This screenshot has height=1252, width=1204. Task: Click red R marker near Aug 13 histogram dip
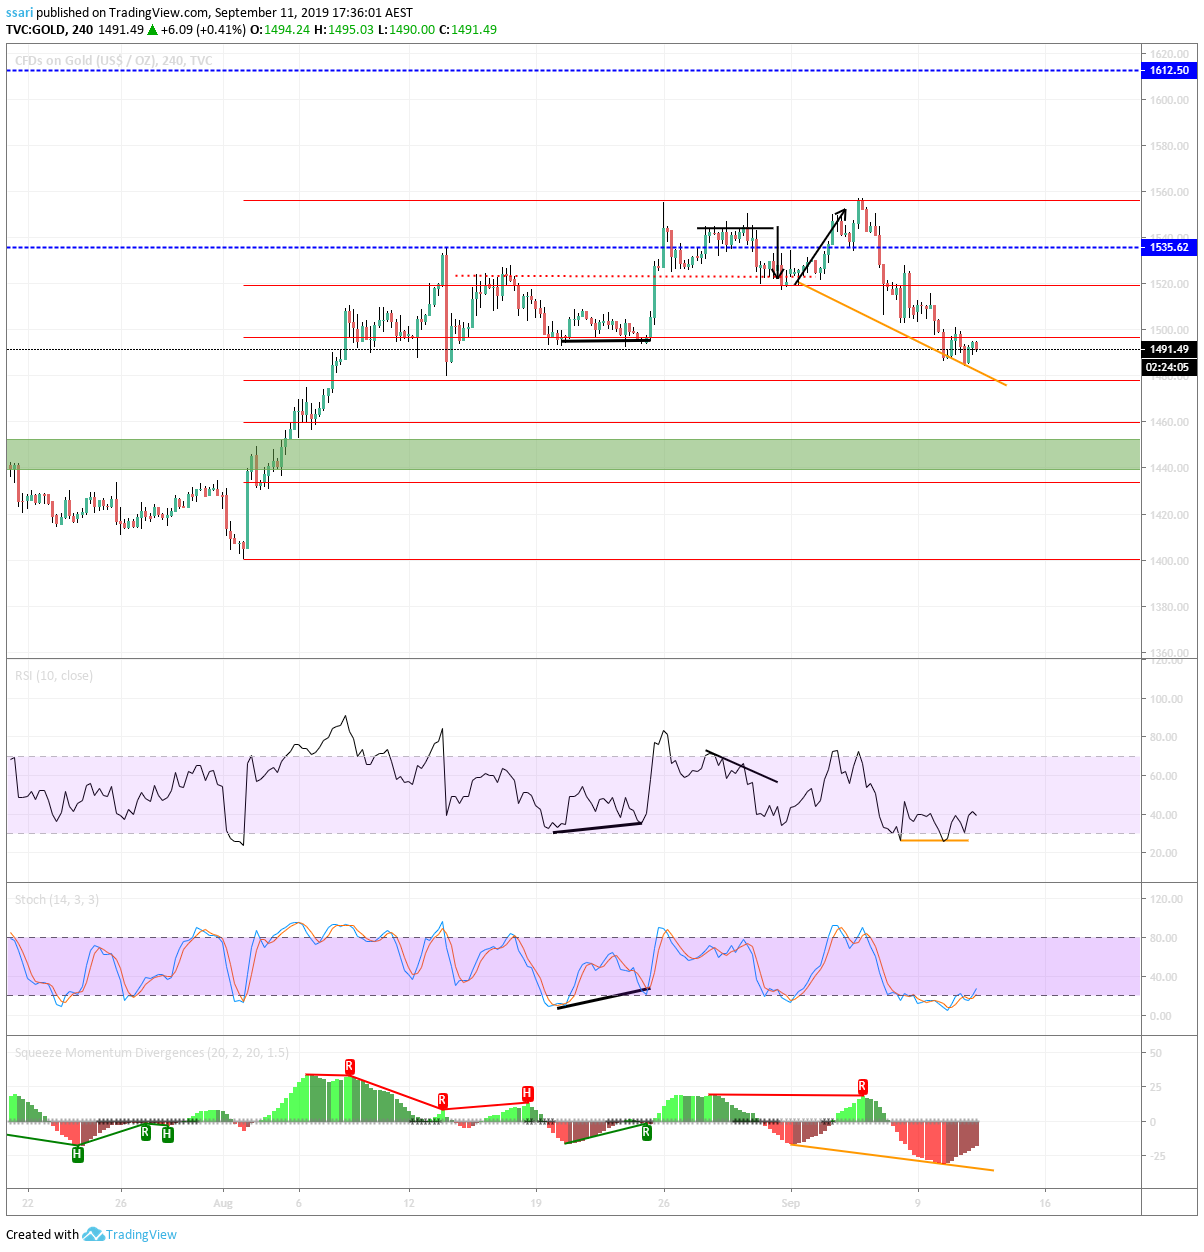[442, 1100]
